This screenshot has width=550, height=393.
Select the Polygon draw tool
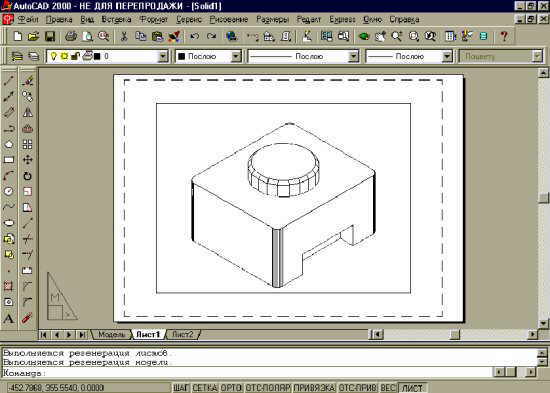pos(9,144)
